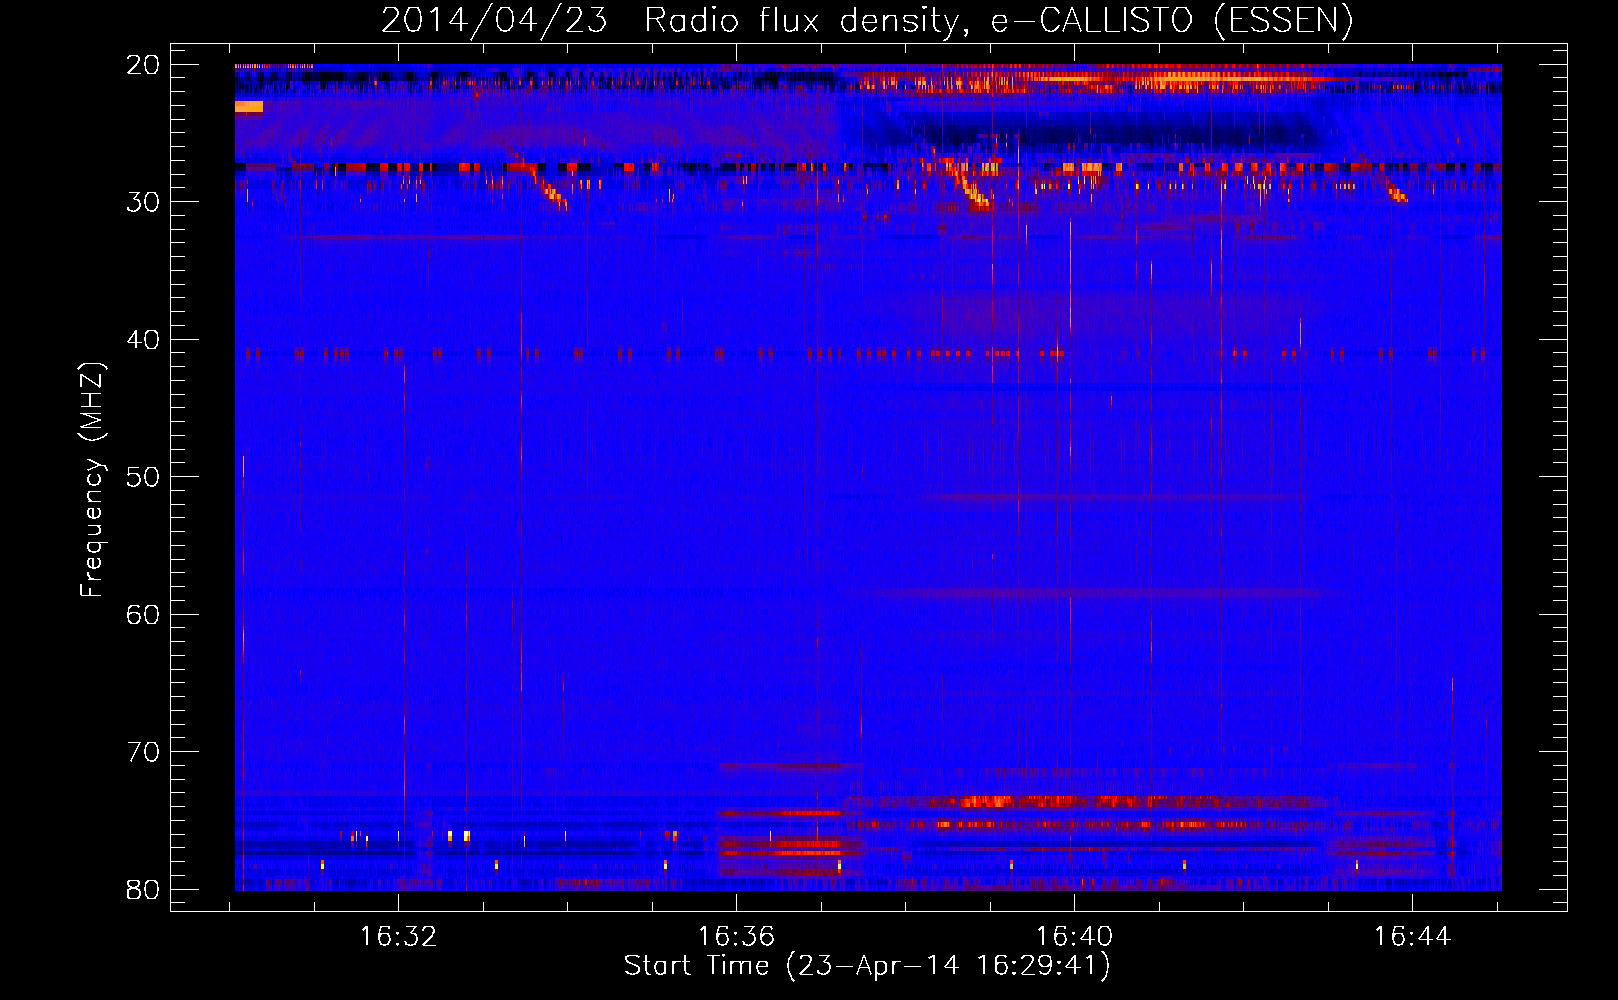Click the 'Frequency (MHZ)' axis title
1618x1000 pixels.
[92, 479]
